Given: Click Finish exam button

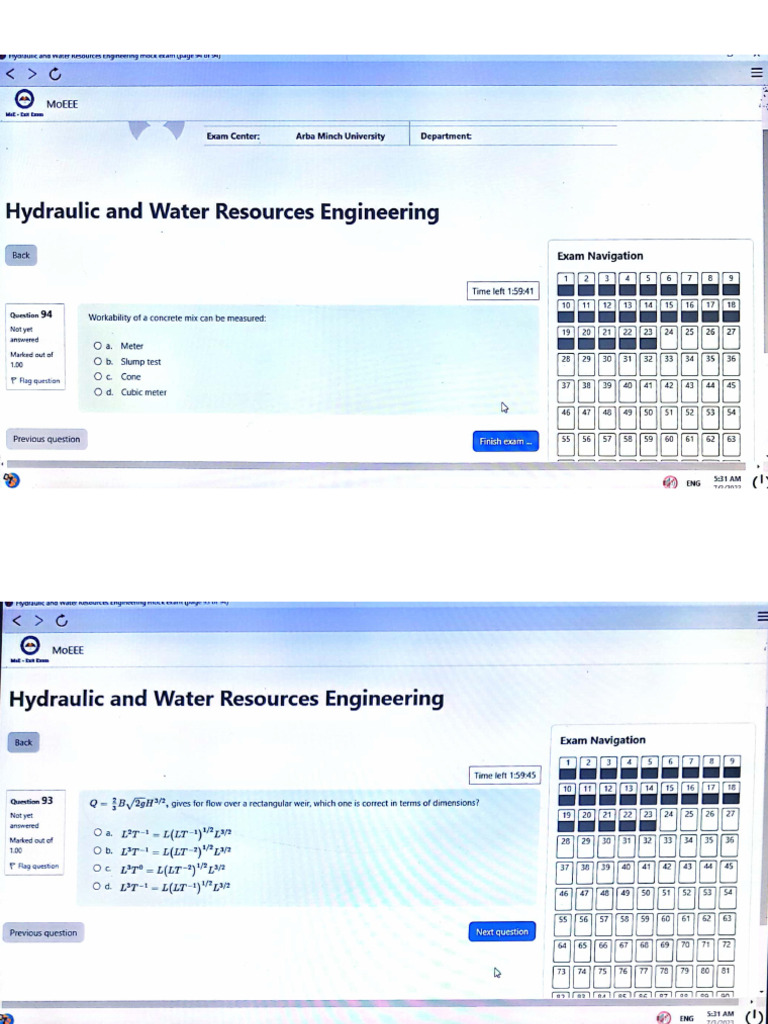Looking at the screenshot, I should click(505, 441).
